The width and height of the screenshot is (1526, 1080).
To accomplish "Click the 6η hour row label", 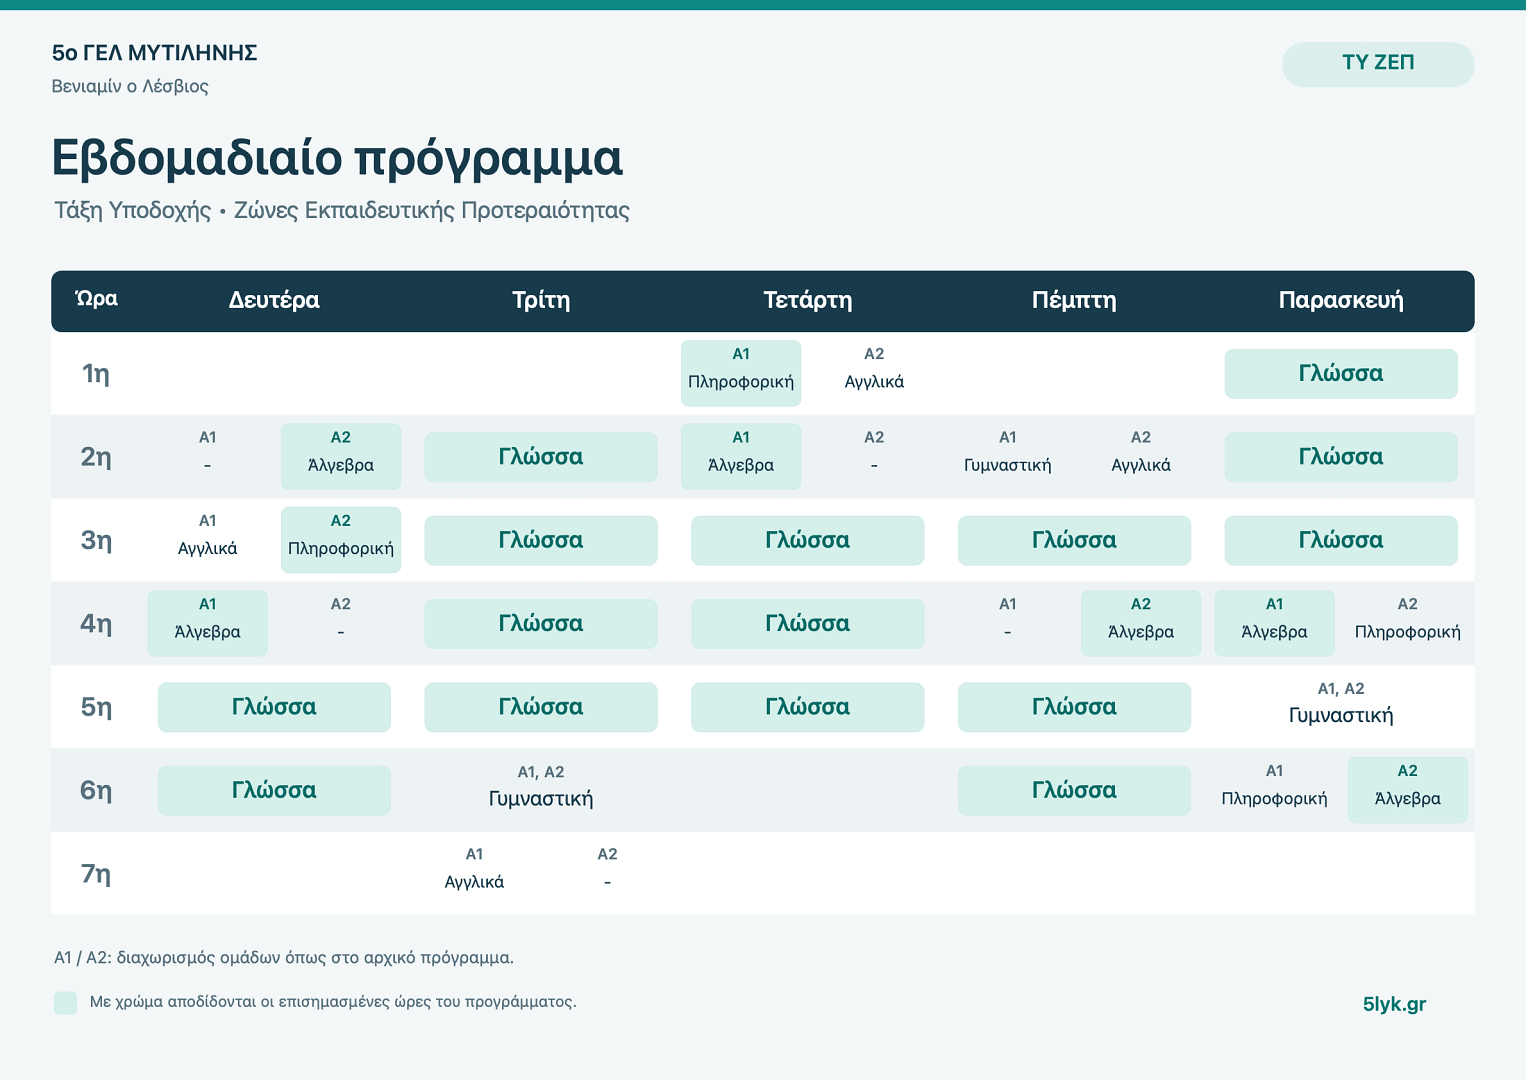I will 95,790.
